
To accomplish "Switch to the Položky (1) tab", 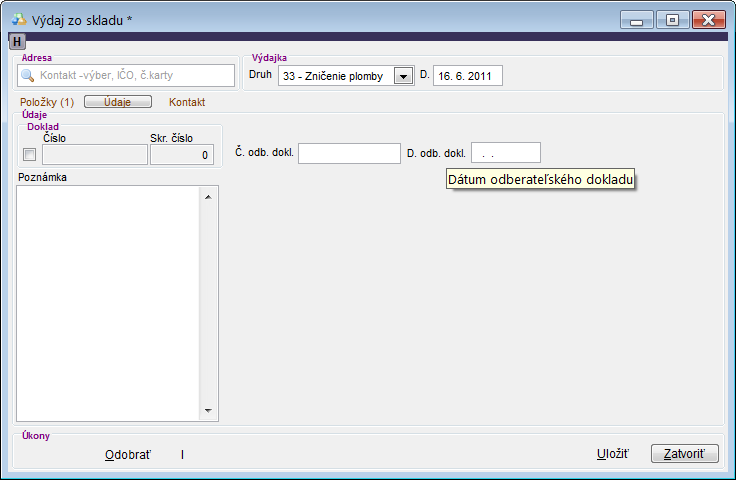I will click(x=47, y=102).
